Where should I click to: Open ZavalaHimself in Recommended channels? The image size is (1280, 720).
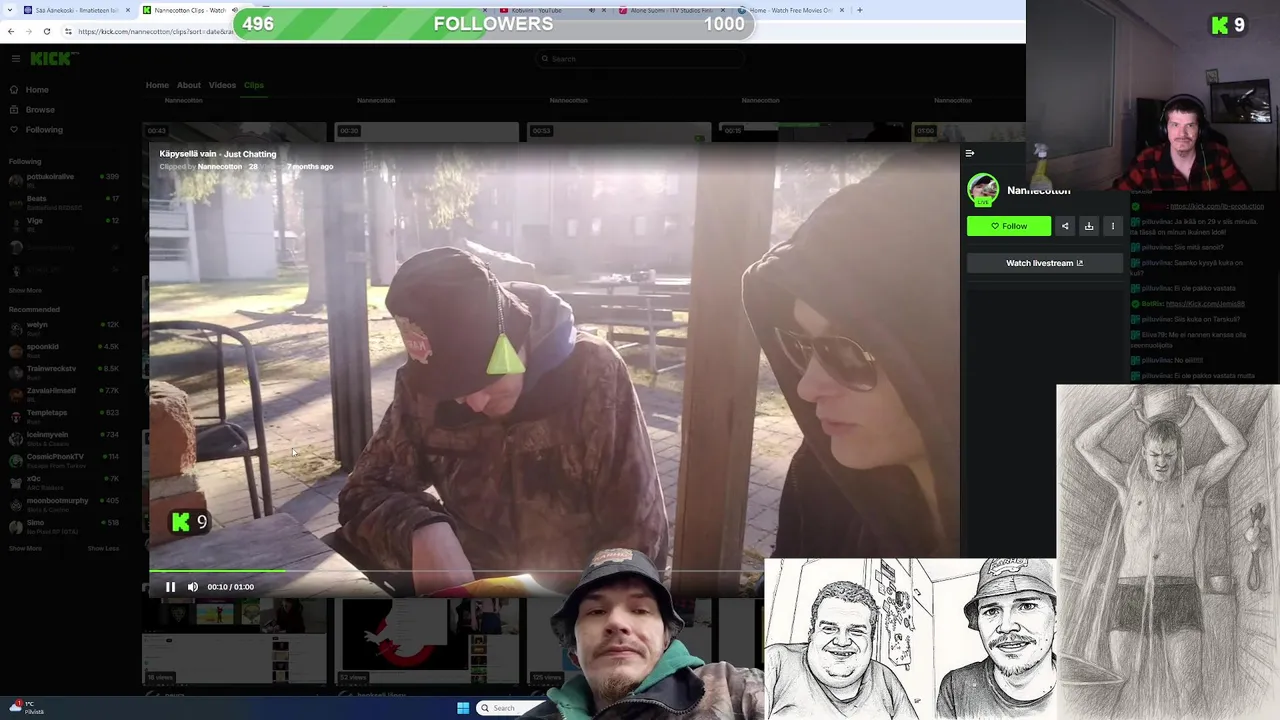[x=63, y=393]
